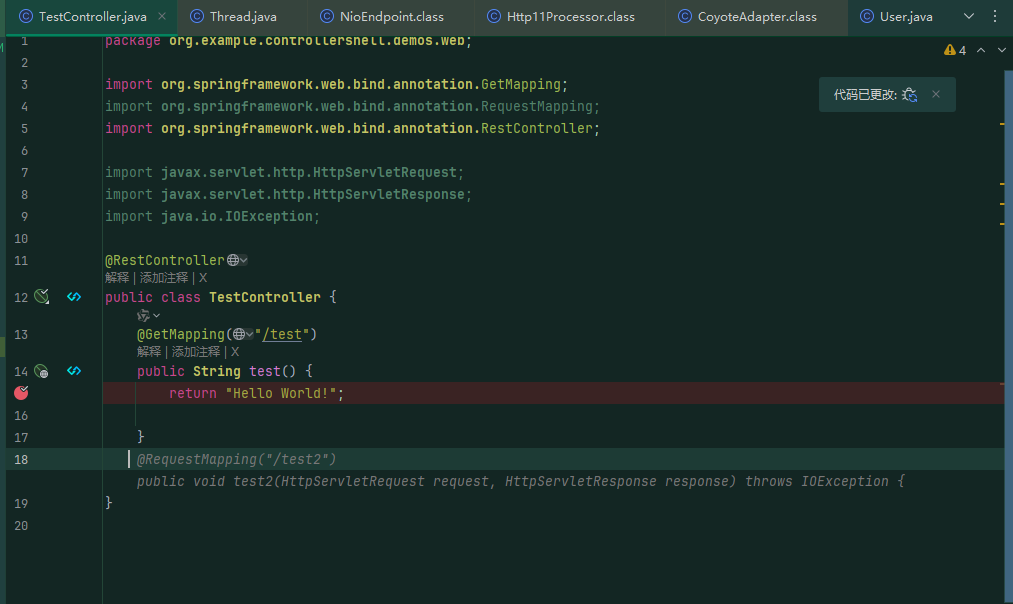The width and height of the screenshot is (1013, 604).
Task: Click the Explain code lens above class TestController
Action: pyautogui.click(x=117, y=278)
